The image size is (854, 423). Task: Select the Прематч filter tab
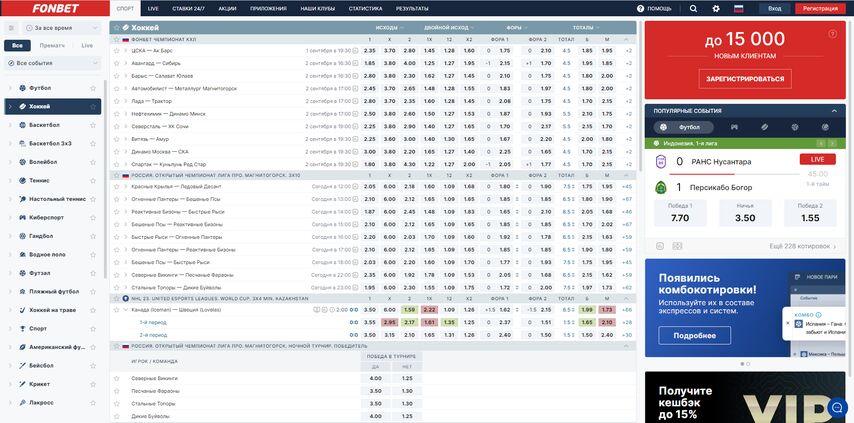pyautogui.click(x=52, y=46)
